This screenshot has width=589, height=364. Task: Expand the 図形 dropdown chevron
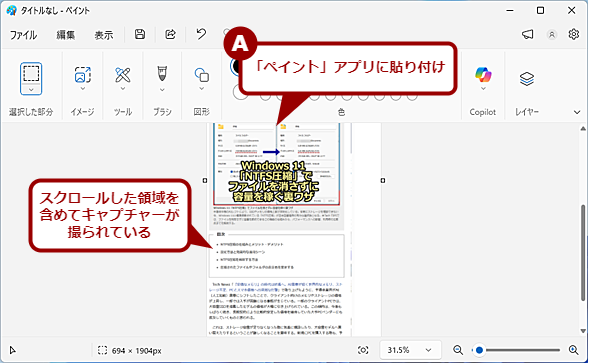click(x=202, y=89)
